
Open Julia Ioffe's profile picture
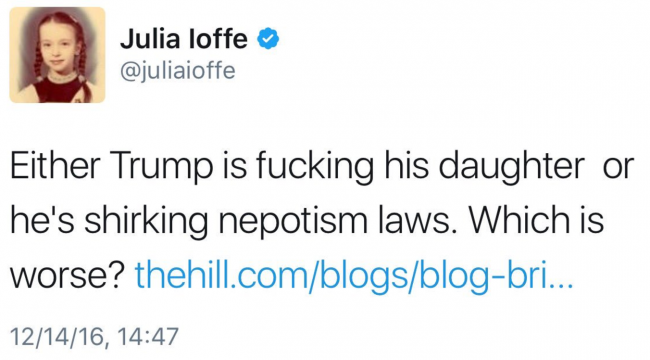pyautogui.click(x=57, y=55)
